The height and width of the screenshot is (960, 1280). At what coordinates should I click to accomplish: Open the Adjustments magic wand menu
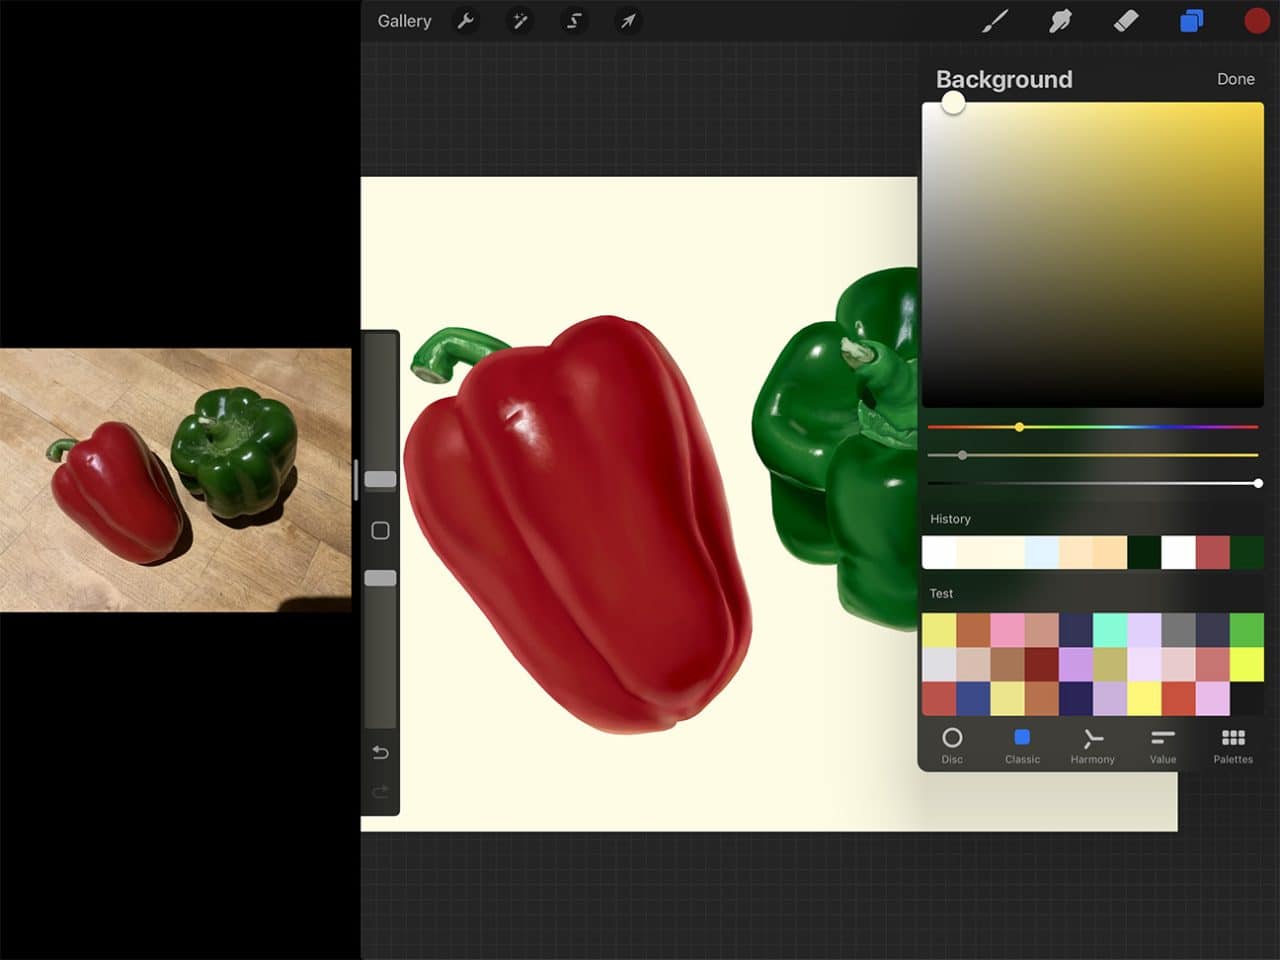pos(520,21)
